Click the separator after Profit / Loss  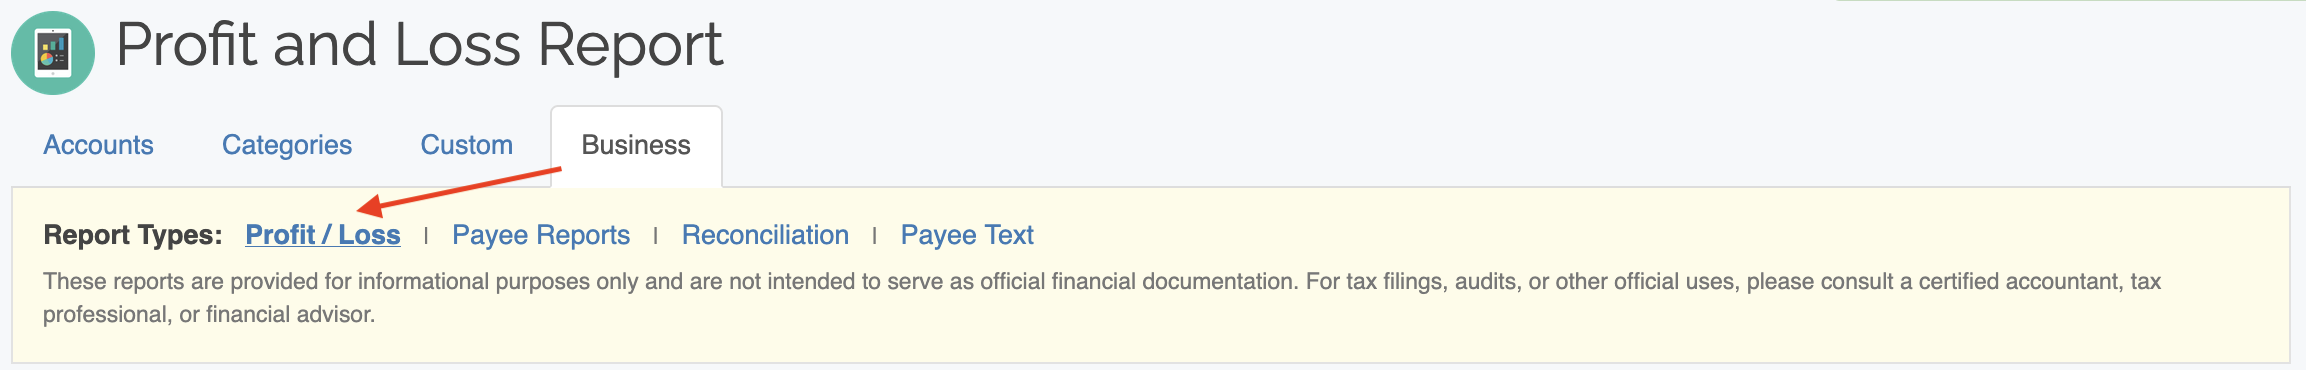(x=426, y=236)
